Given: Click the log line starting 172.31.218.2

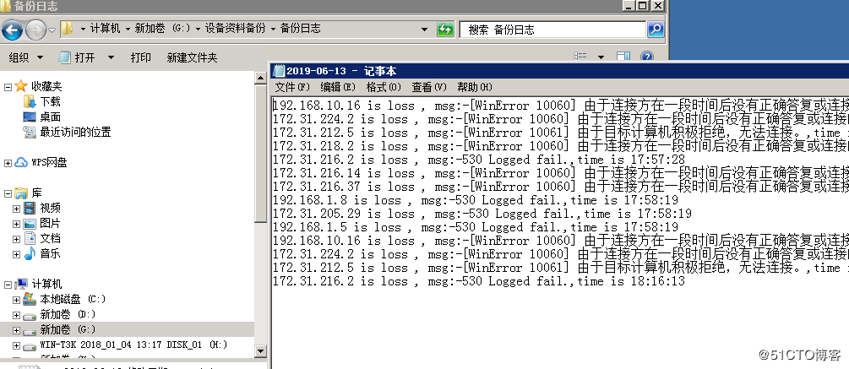Looking at the screenshot, I should (x=560, y=146).
